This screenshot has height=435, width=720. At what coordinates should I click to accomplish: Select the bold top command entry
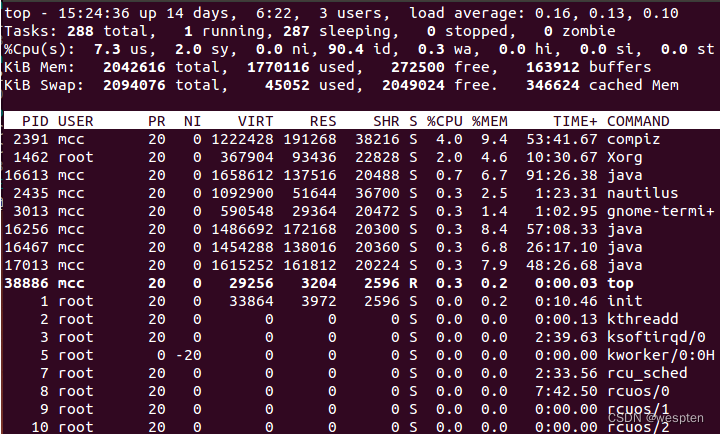click(620, 283)
